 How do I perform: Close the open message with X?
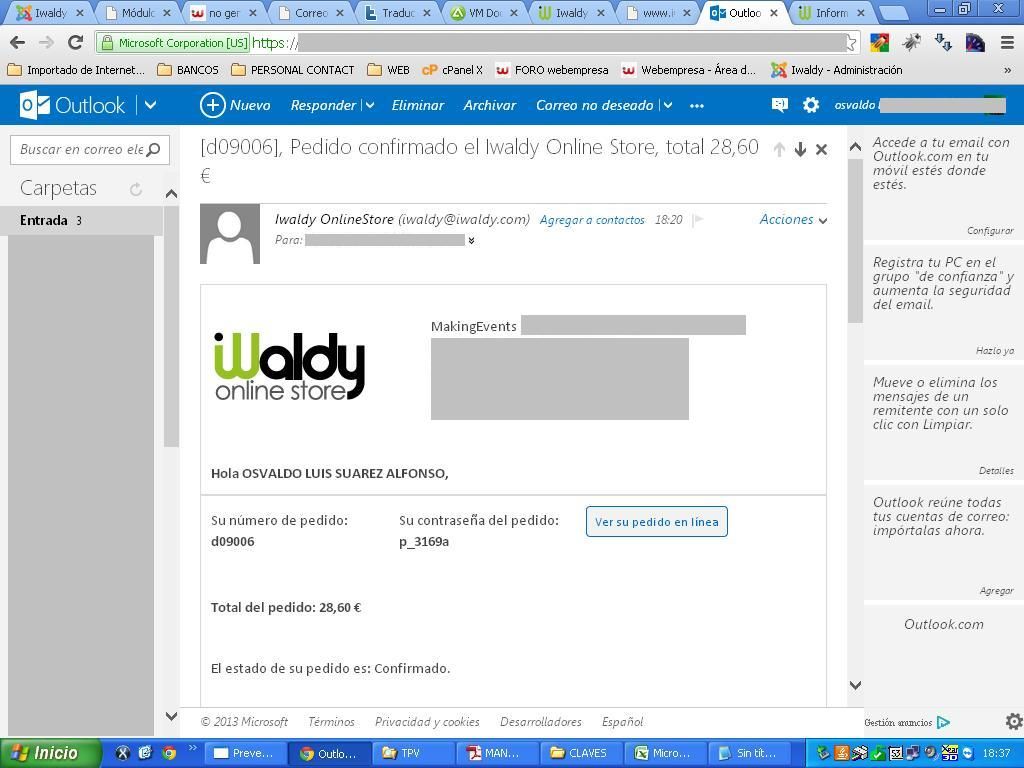pos(822,150)
